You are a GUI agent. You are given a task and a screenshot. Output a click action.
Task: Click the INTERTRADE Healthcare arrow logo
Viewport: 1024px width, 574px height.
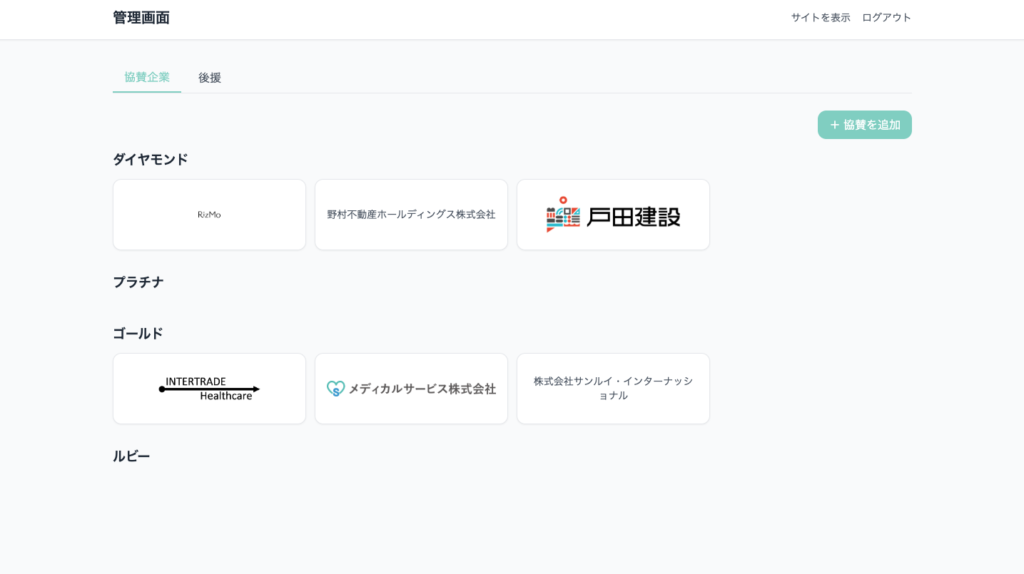pyautogui.click(x=209, y=388)
